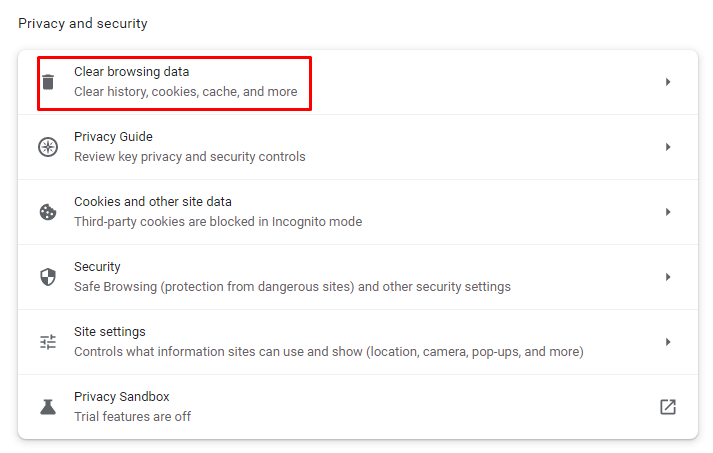Click the cookie icon
Viewport: 713px width, 453px height.
pos(48,212)
